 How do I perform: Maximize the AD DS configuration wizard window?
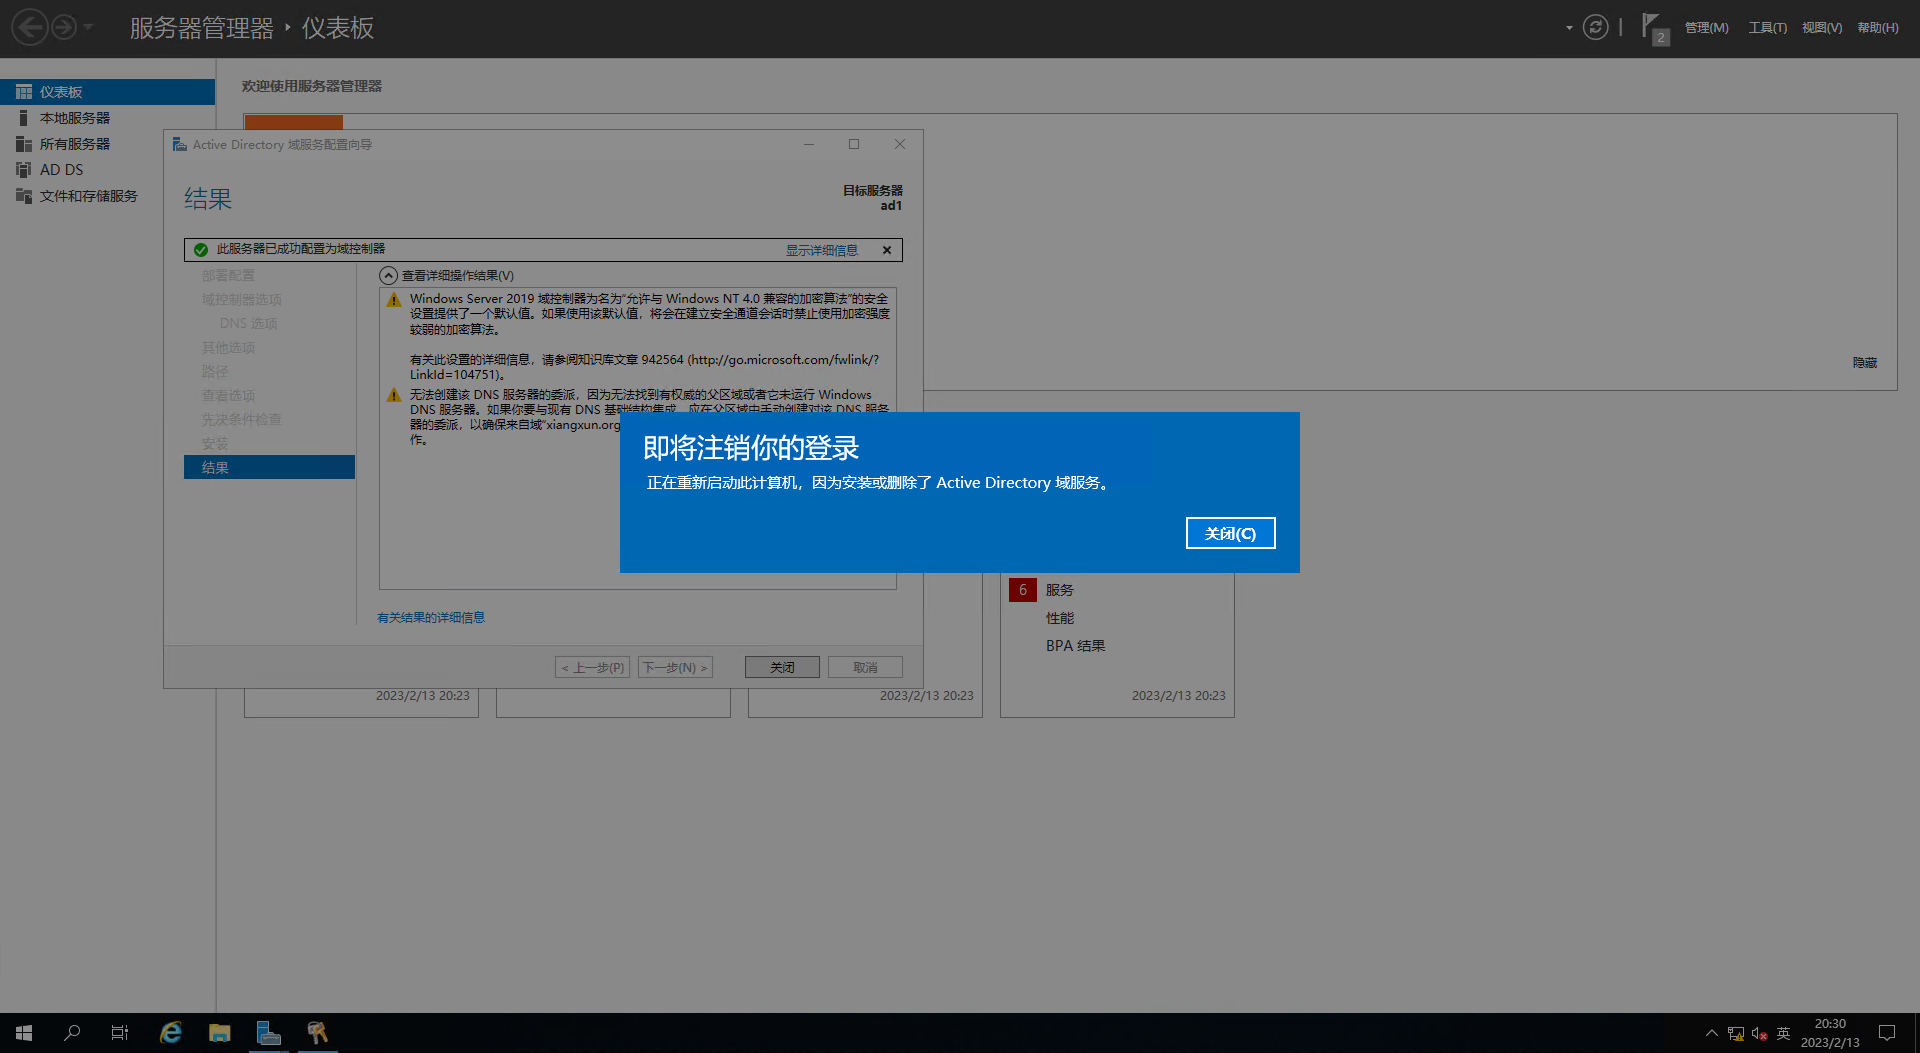click(854, 144)
